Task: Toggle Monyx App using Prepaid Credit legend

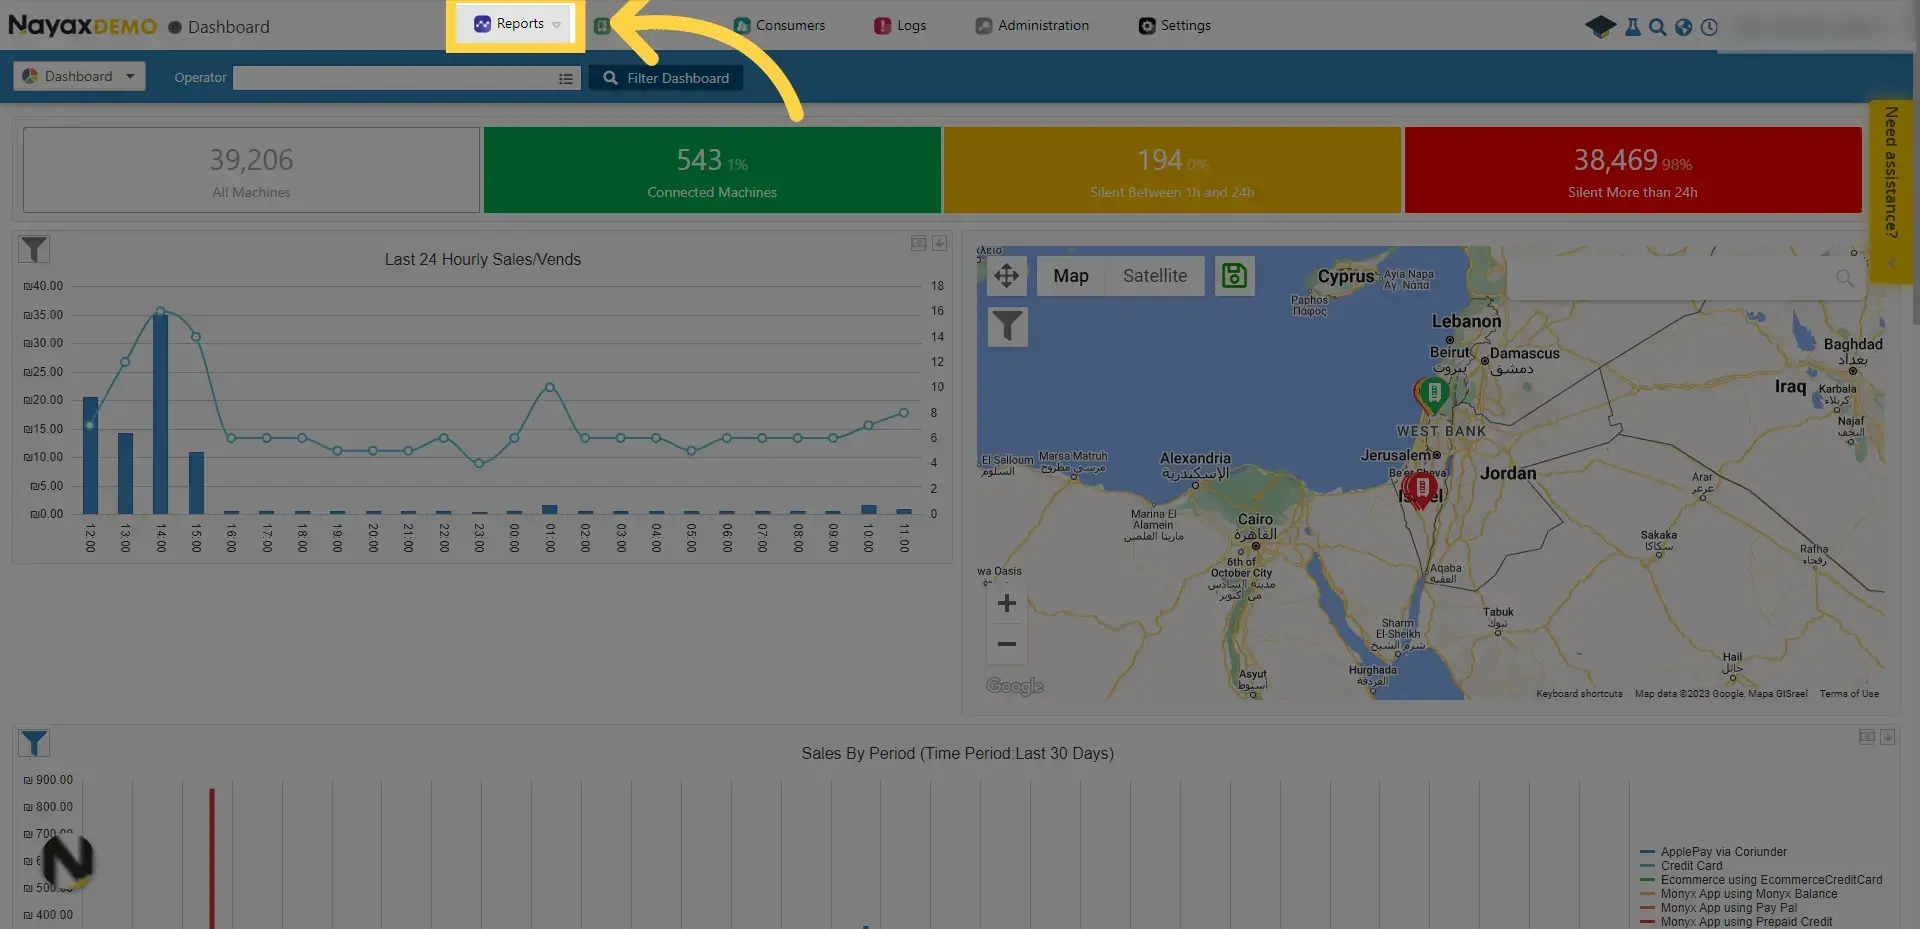Action: pyautogui.click(x=1737, y=922)
